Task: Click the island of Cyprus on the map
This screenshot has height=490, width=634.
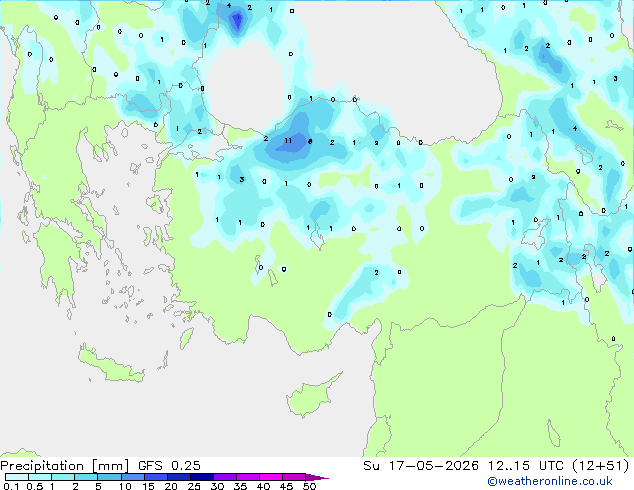Action: coord(311,398)
